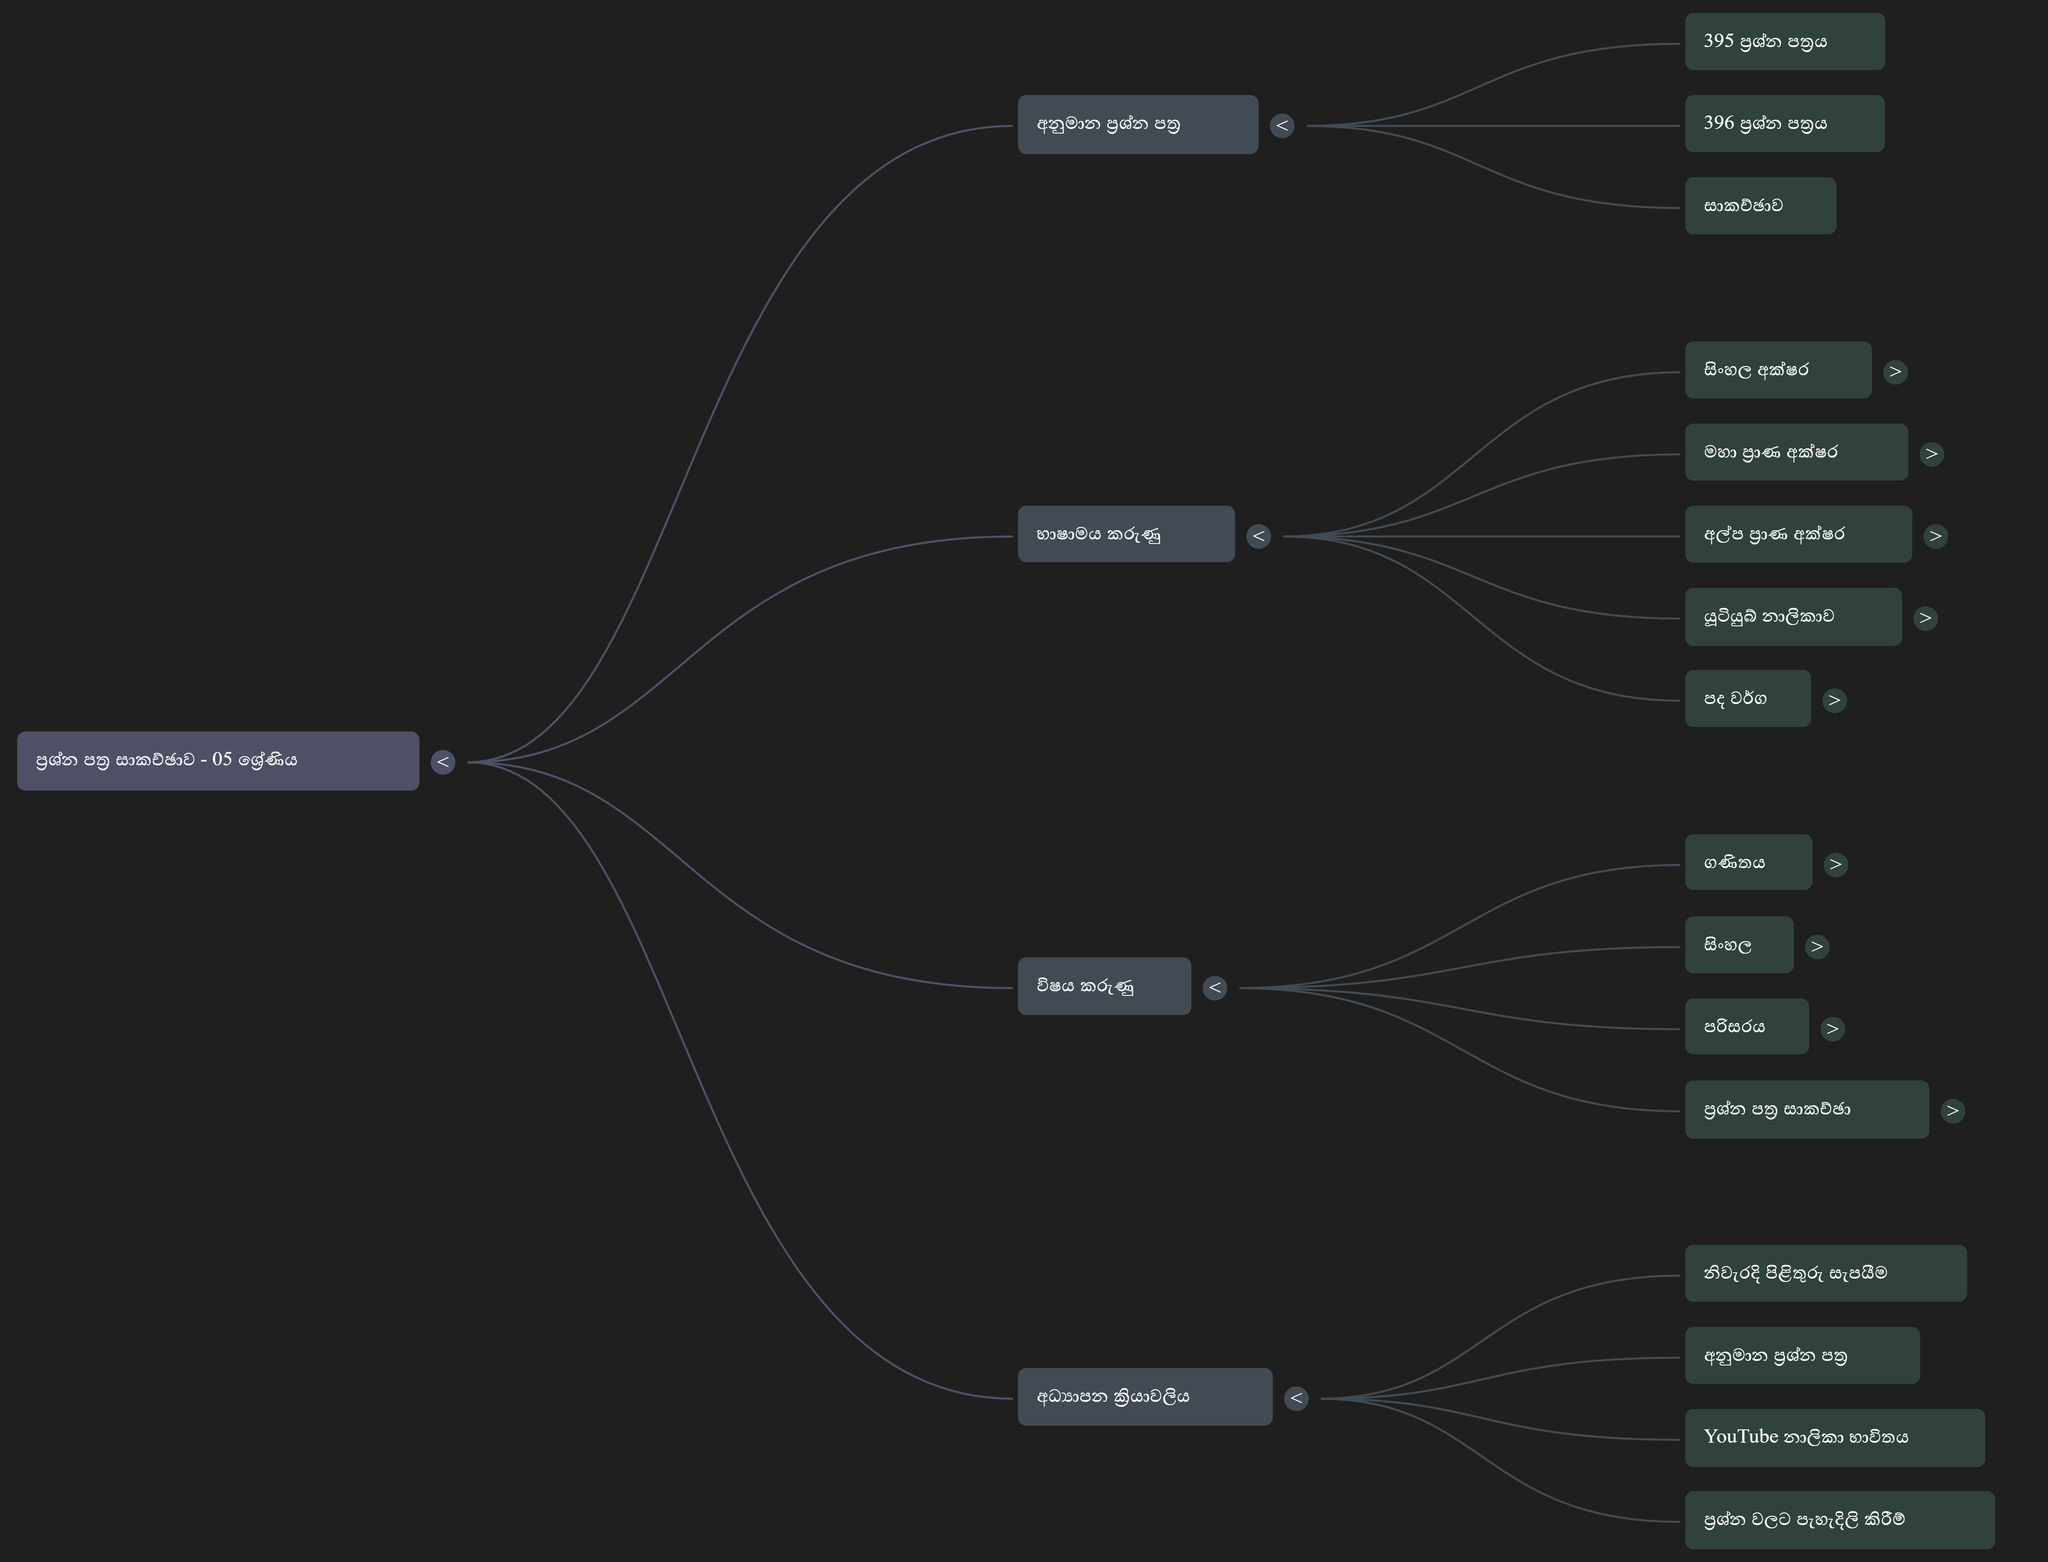Select the YouTube නාලිකා භාවිතය node
Viewport: 2048px width, 1562px height.
pos(1834,1438)
